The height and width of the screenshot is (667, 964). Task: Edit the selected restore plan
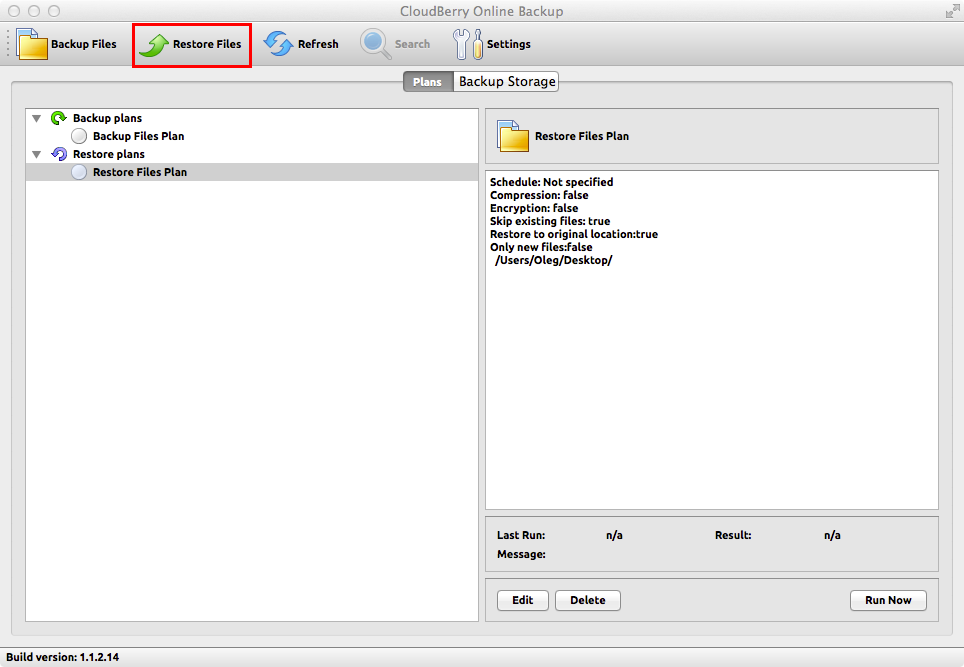coord(523,600)
